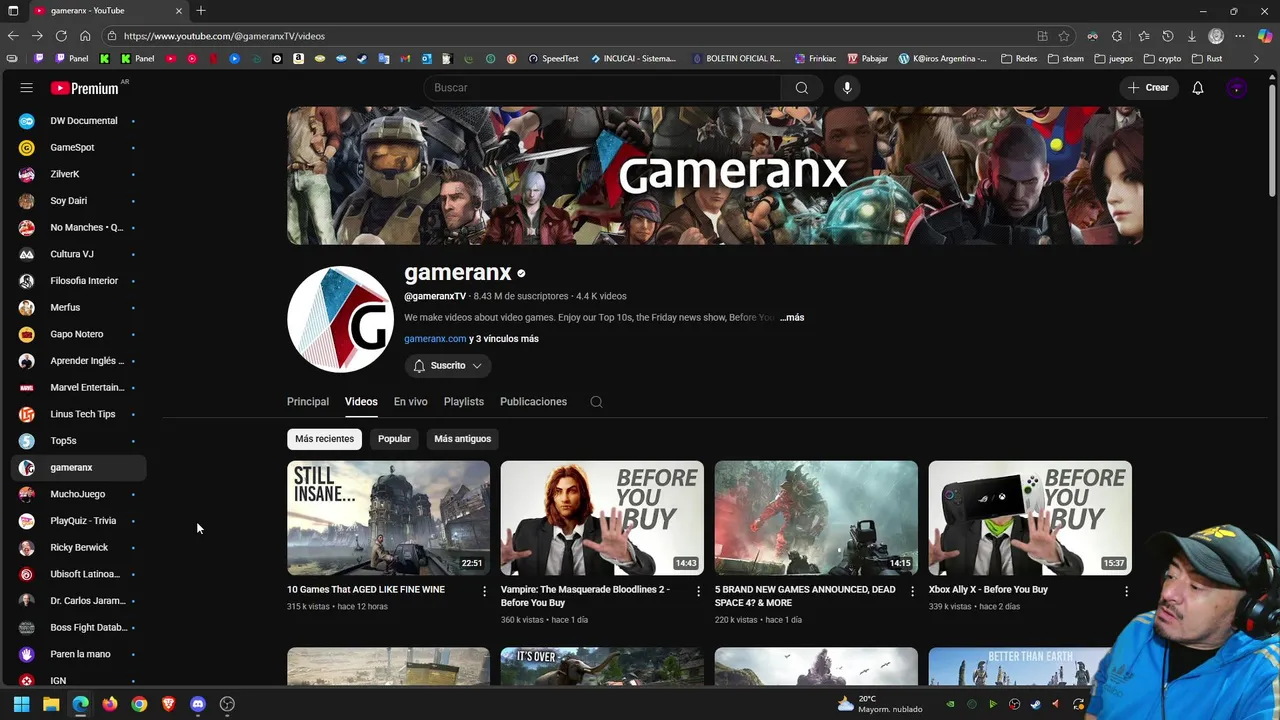Screen dimensions: 1280x720
Task: Open the y 3 vínculos más link
Action: [x=504, y=339]
